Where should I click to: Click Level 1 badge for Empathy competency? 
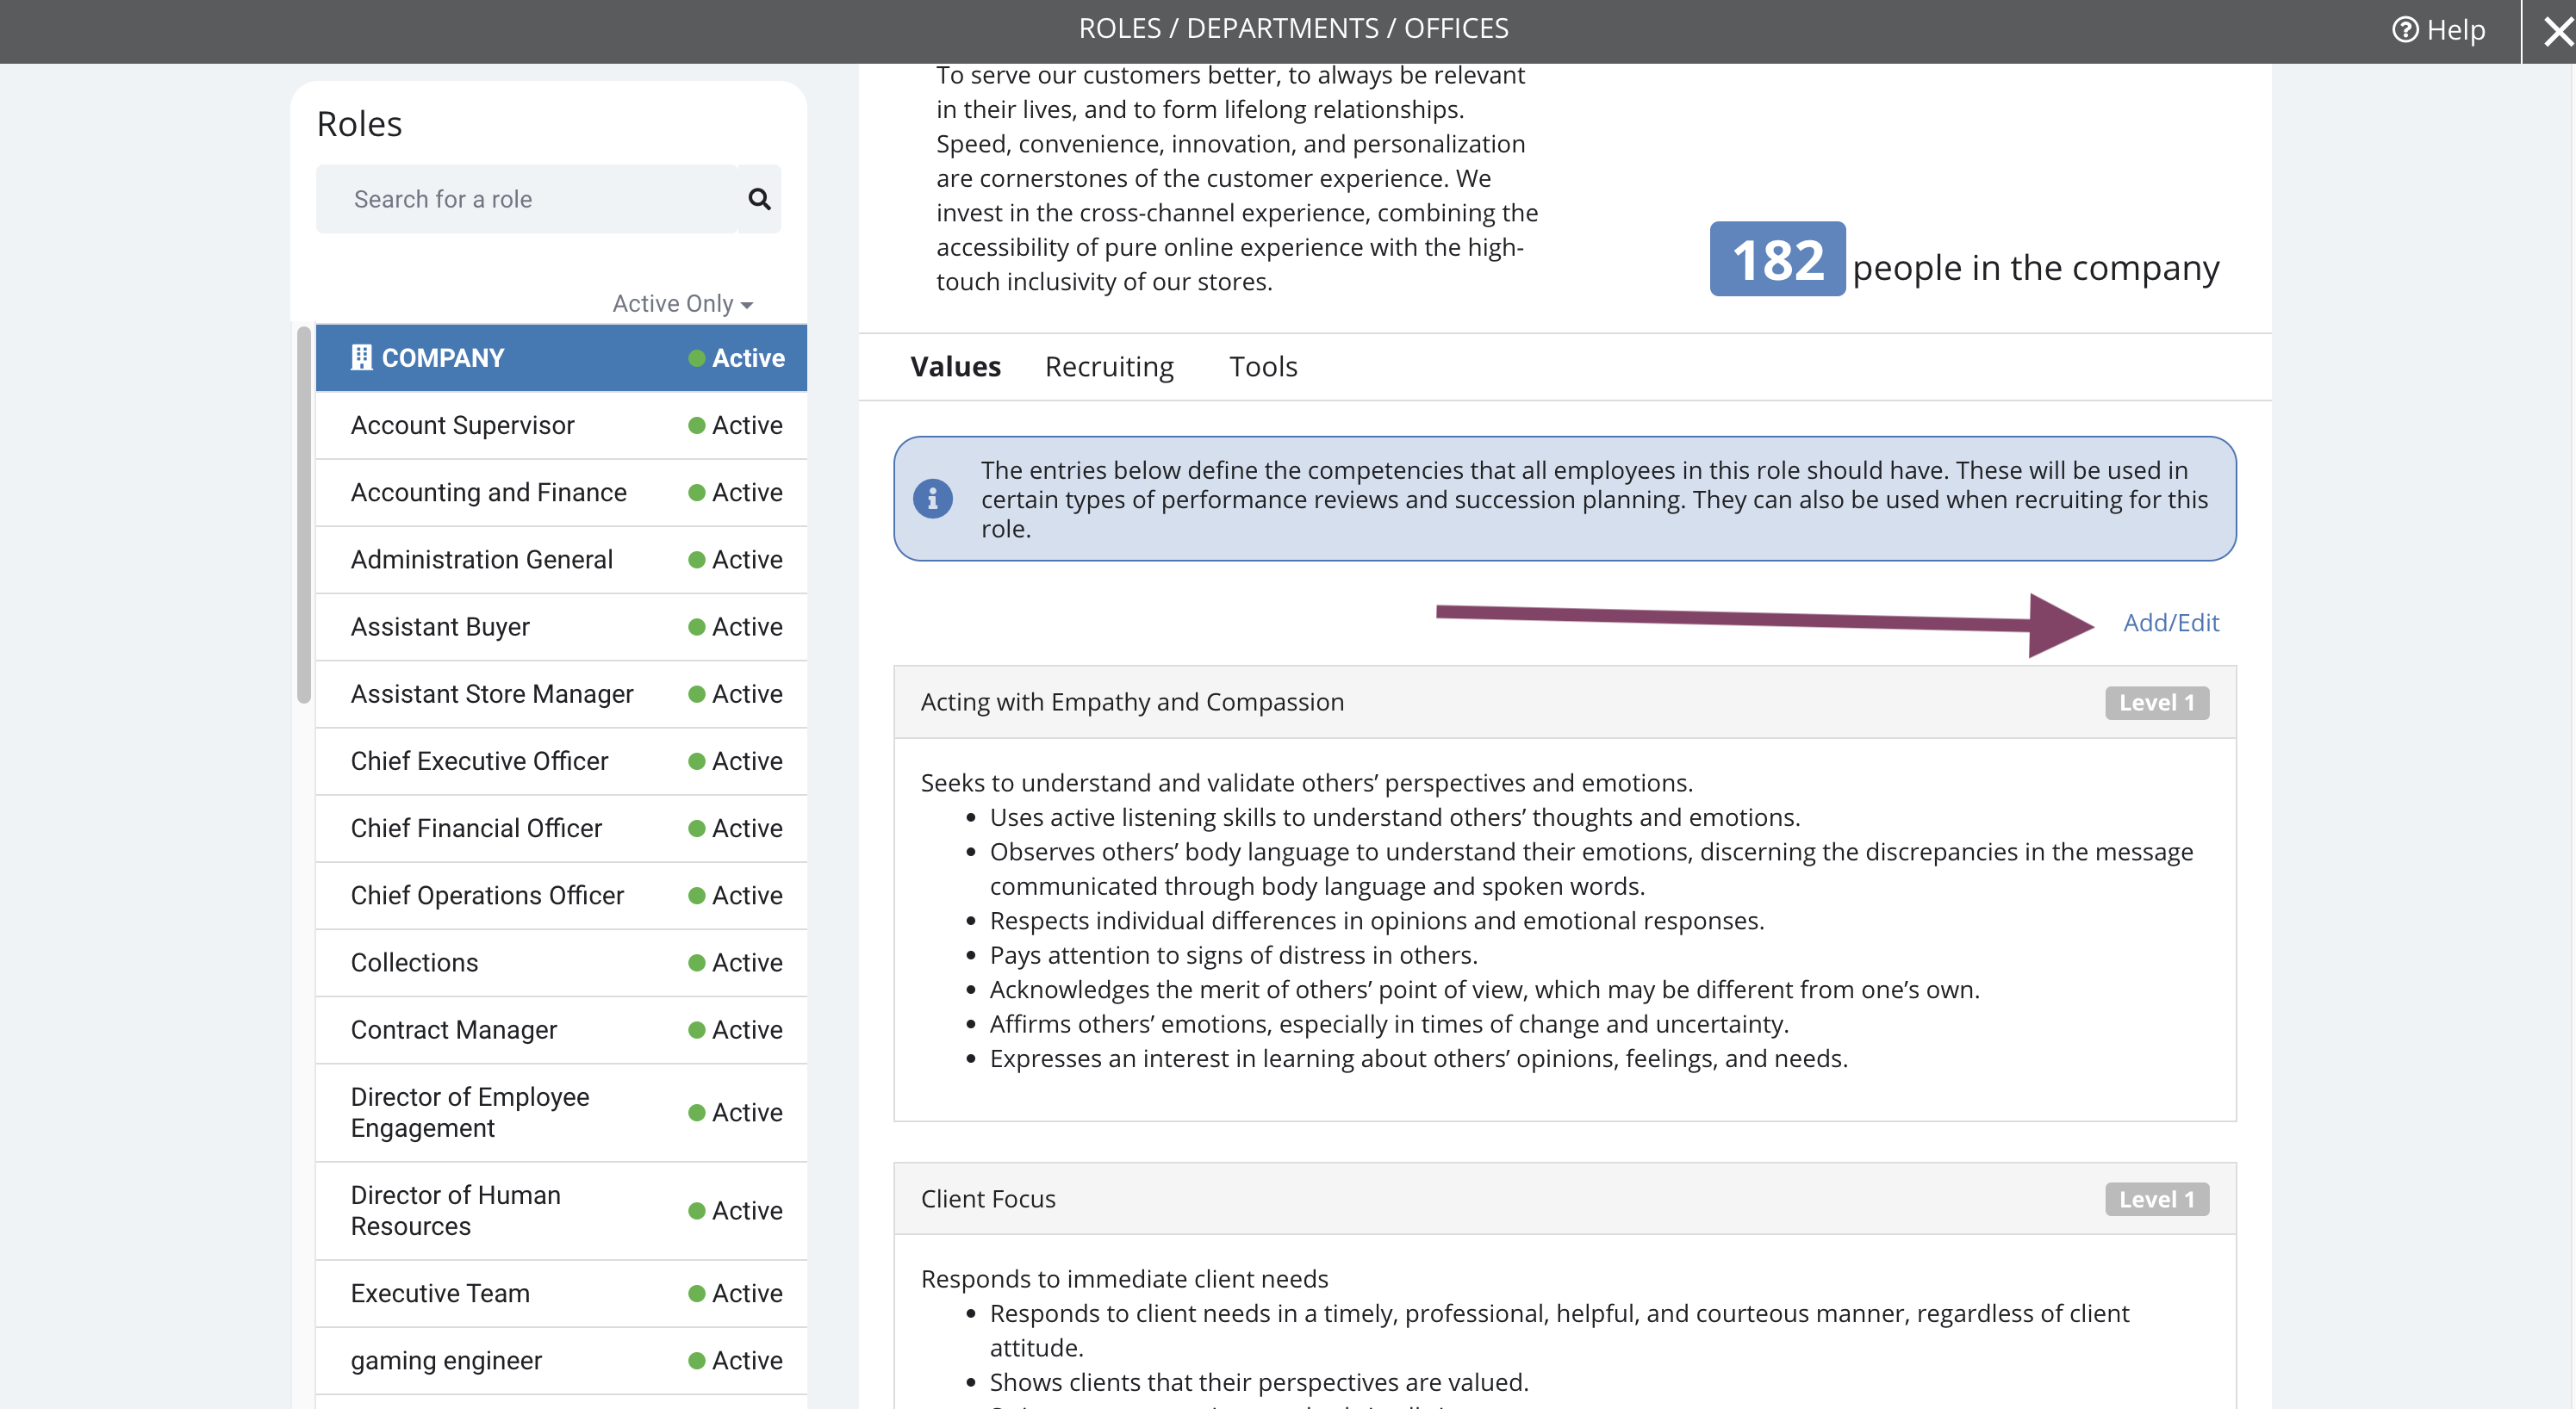click(2157, 702)
